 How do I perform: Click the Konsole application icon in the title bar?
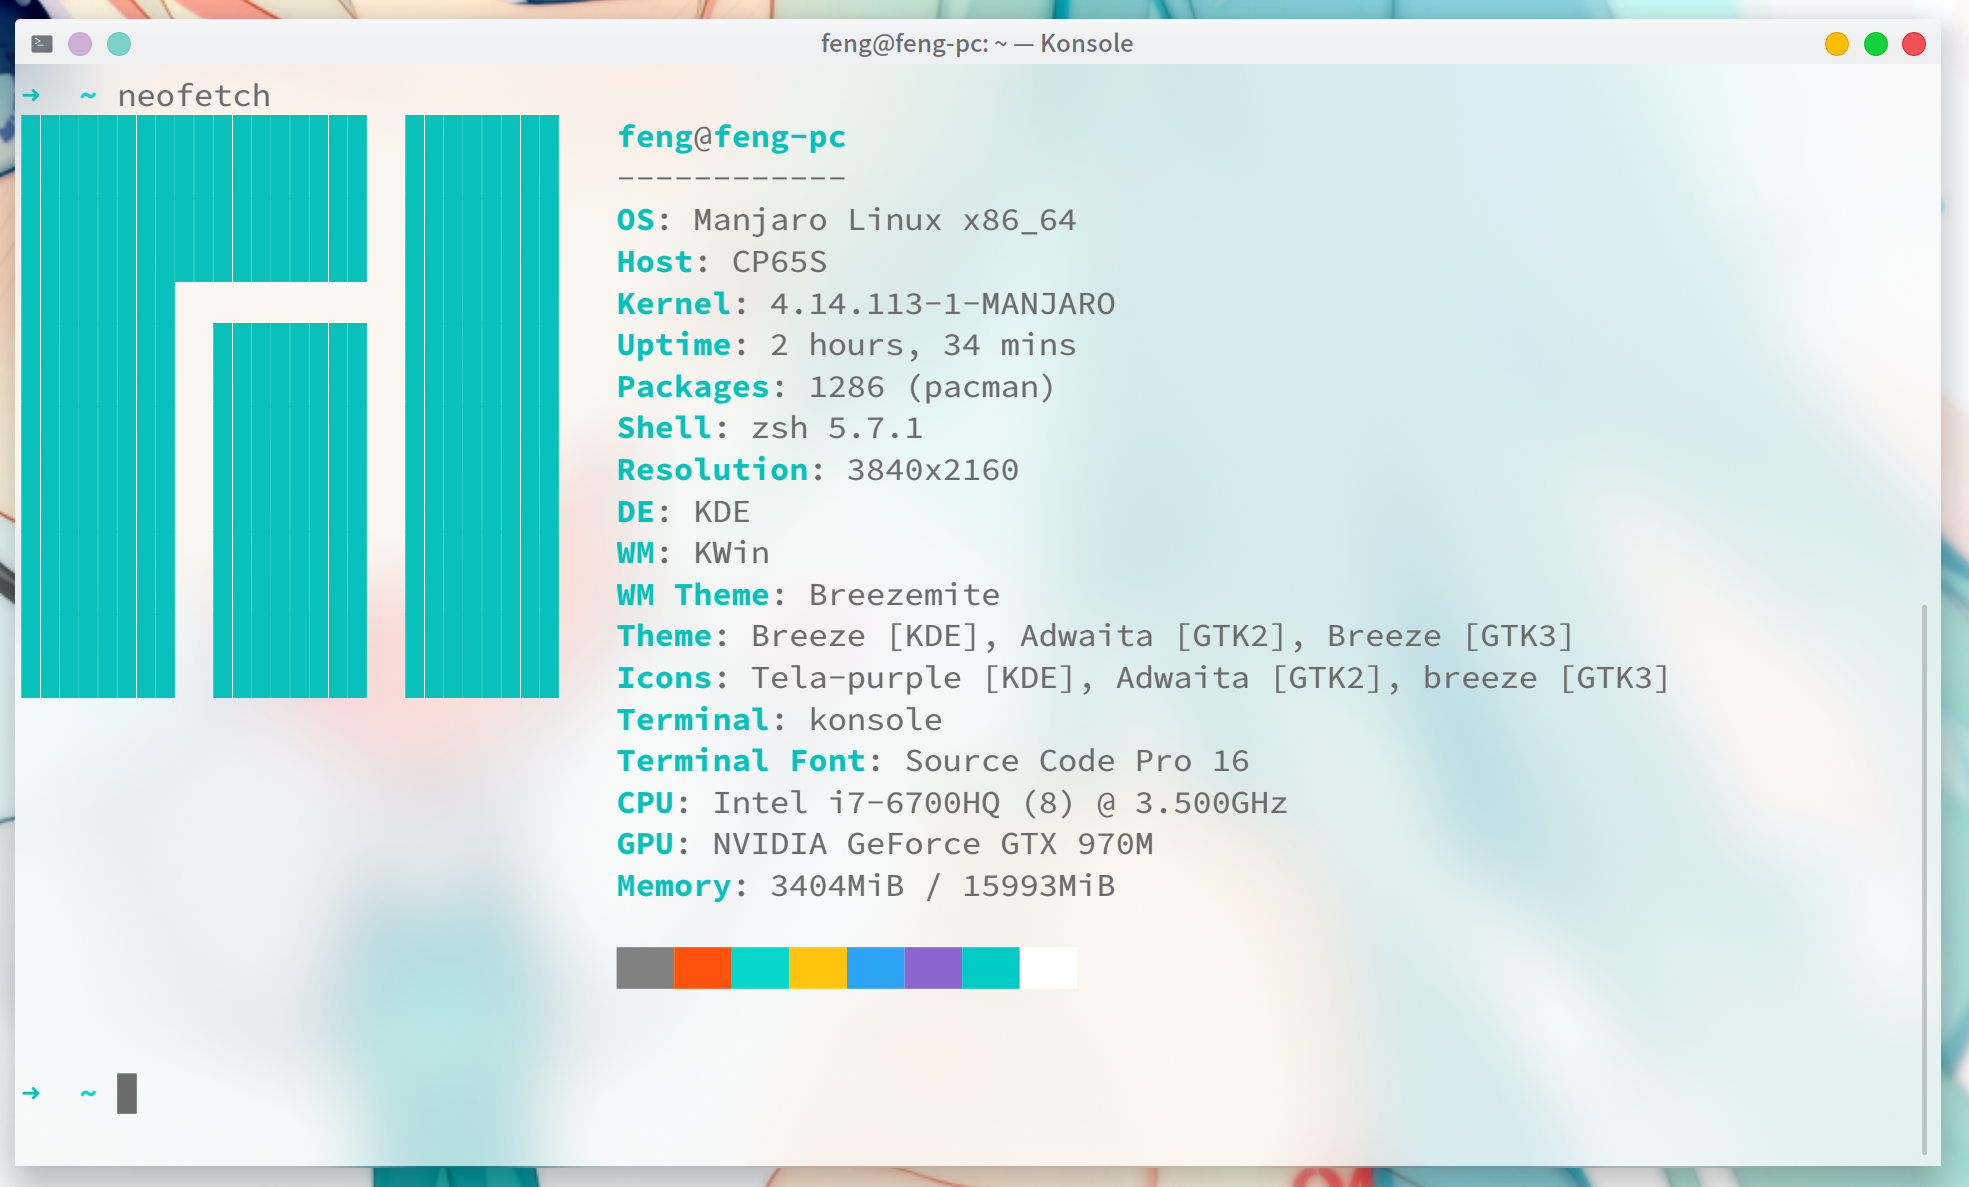click(x=41, y=43)
